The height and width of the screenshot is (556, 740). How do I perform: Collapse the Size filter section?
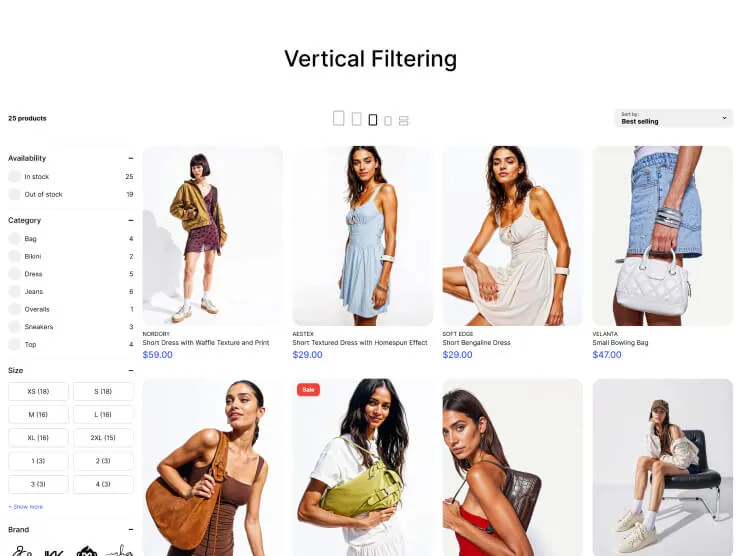(131, 371)
